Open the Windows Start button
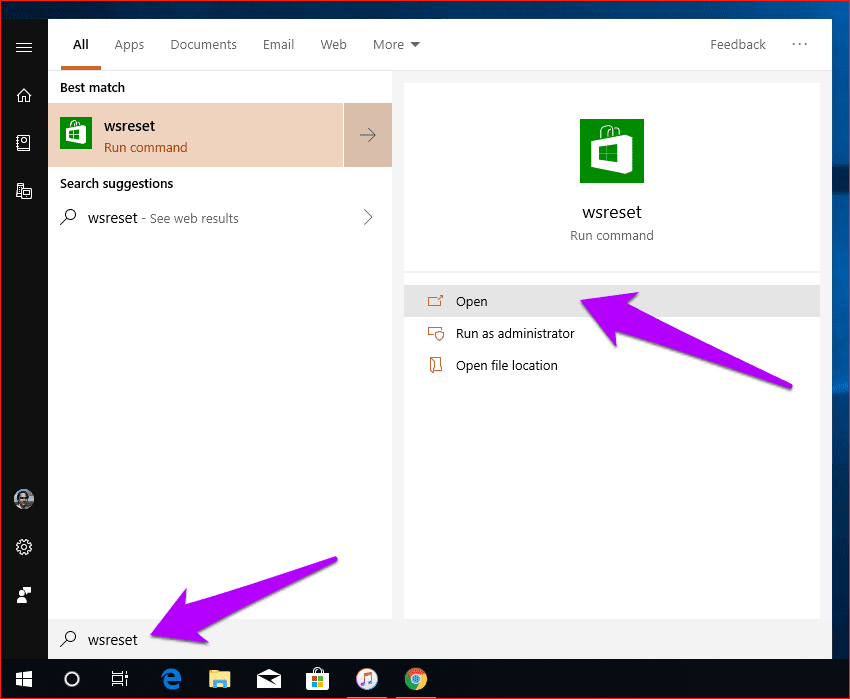Image resolution: width=850 pixels, height=699 pixels. (x=24, y=679)
